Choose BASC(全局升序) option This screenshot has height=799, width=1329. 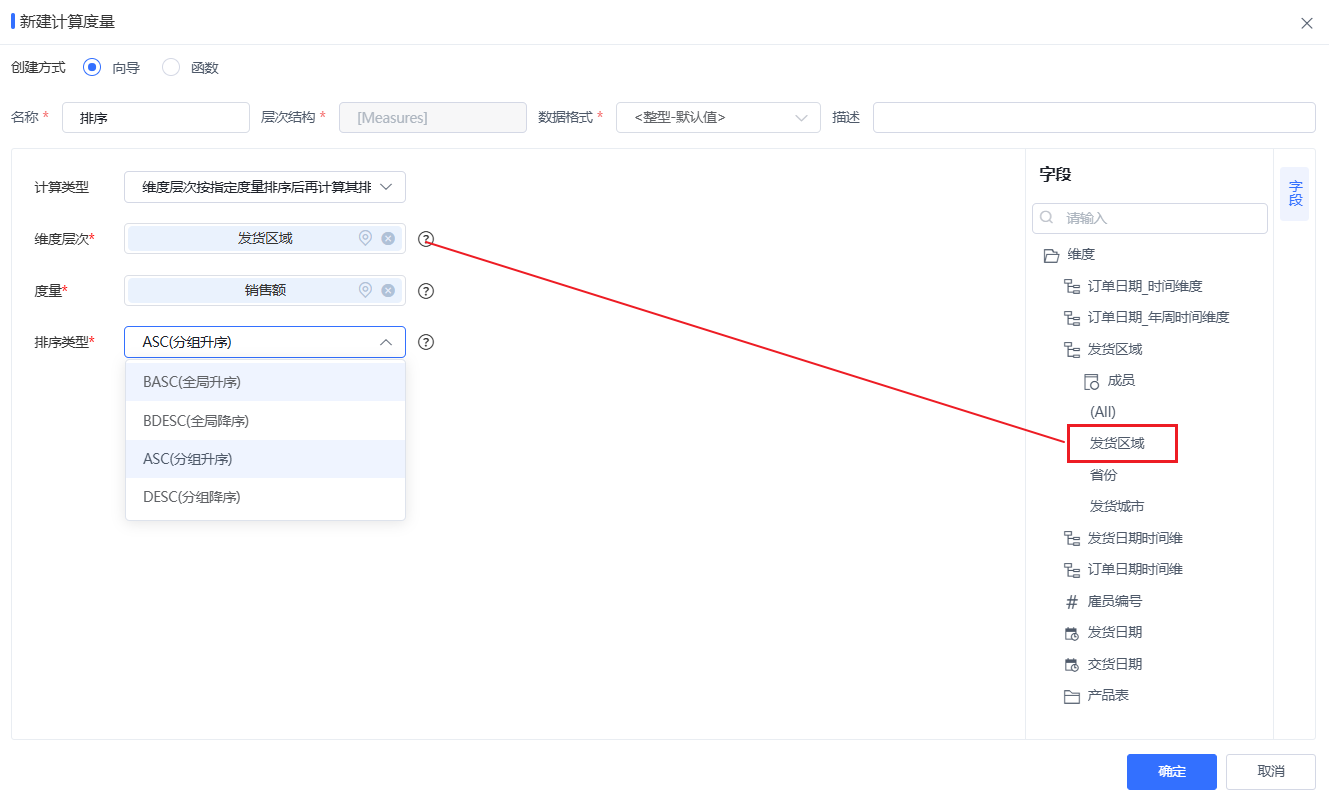point(265,382)
